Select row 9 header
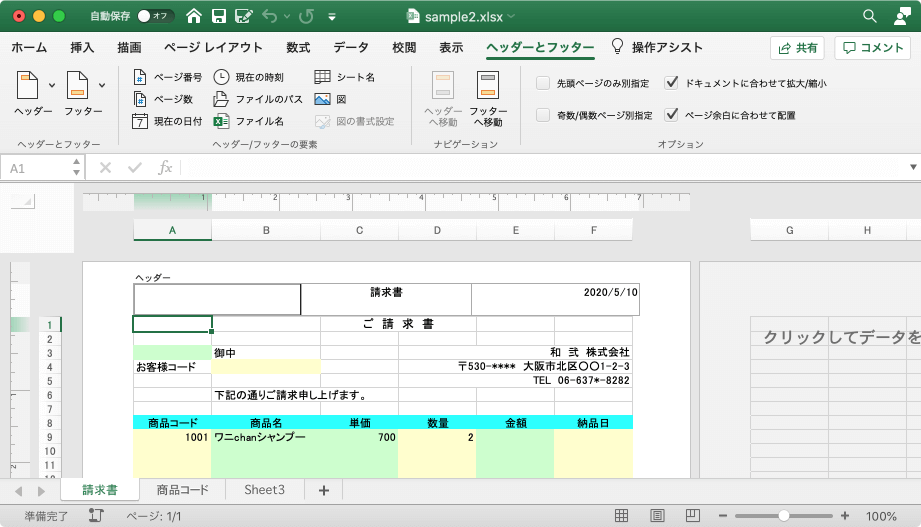The height and width of the screenshot is (527, 921). tap(50, 437)
